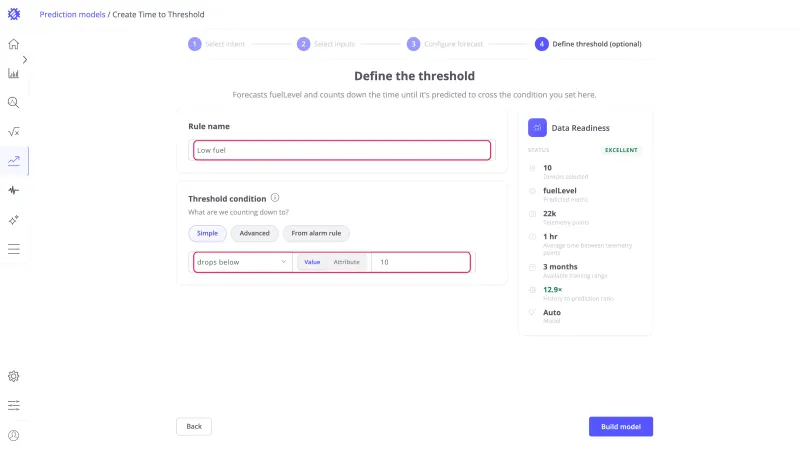Image resolution: width=800 pixels, height=450 pixels.
Task: Open the home icon in sidebar
Action: point(14,44)
